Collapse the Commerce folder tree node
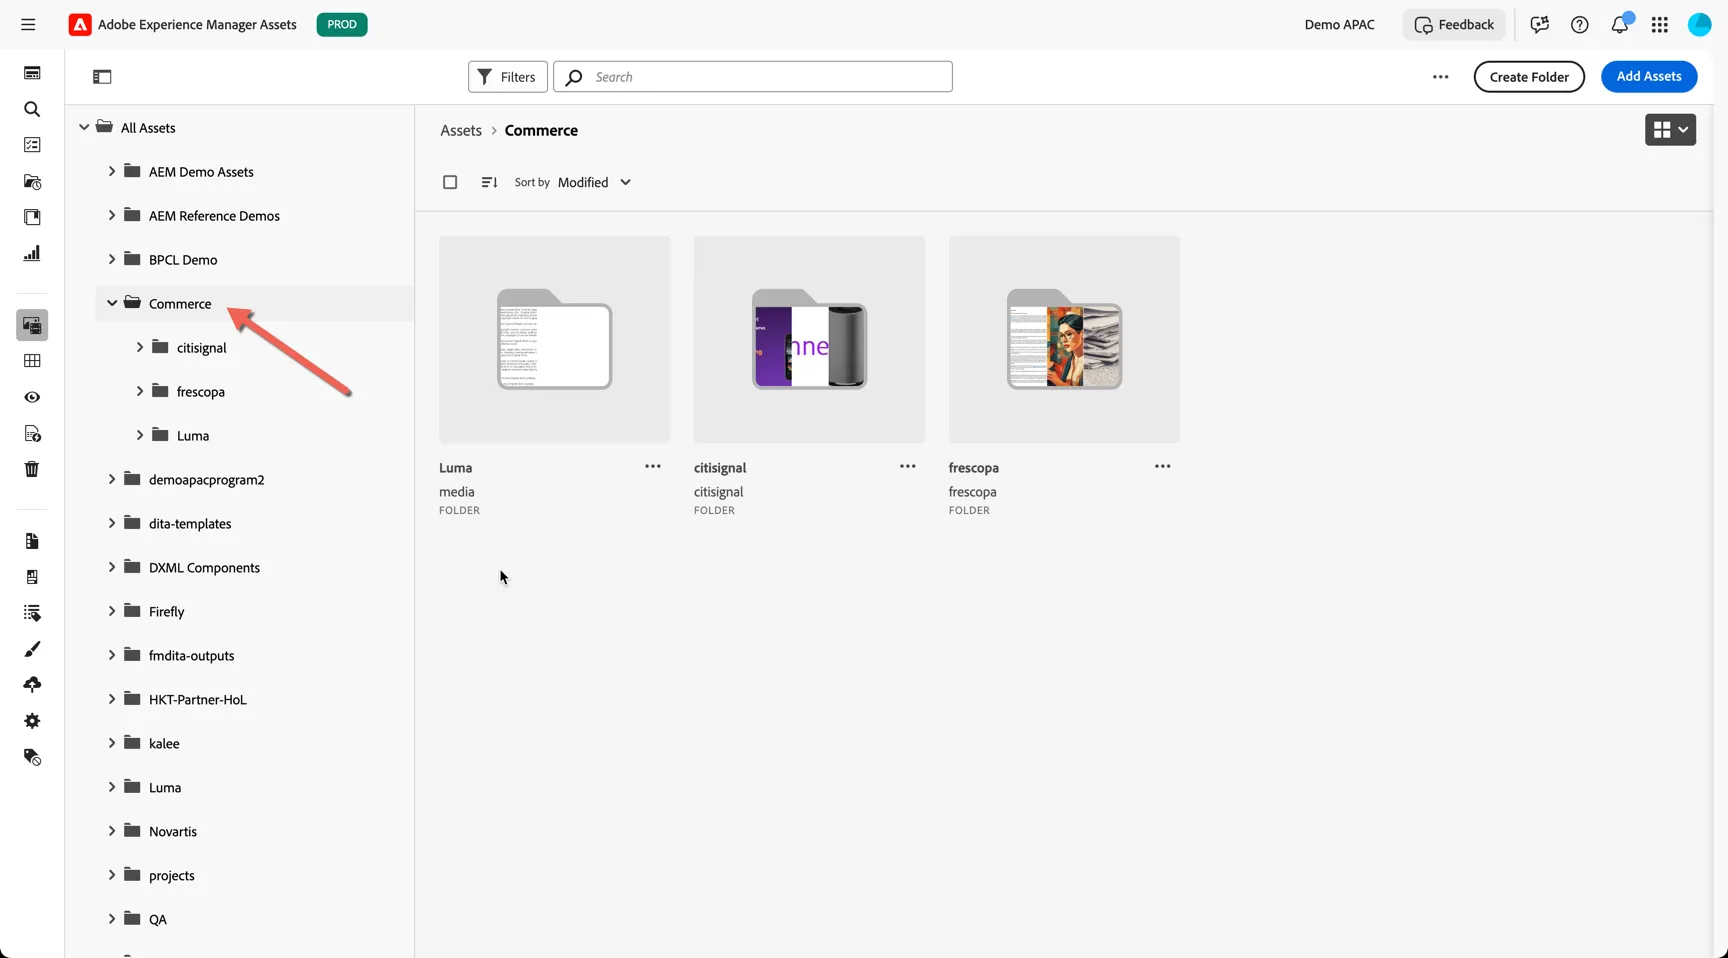 tap(112, 303)
